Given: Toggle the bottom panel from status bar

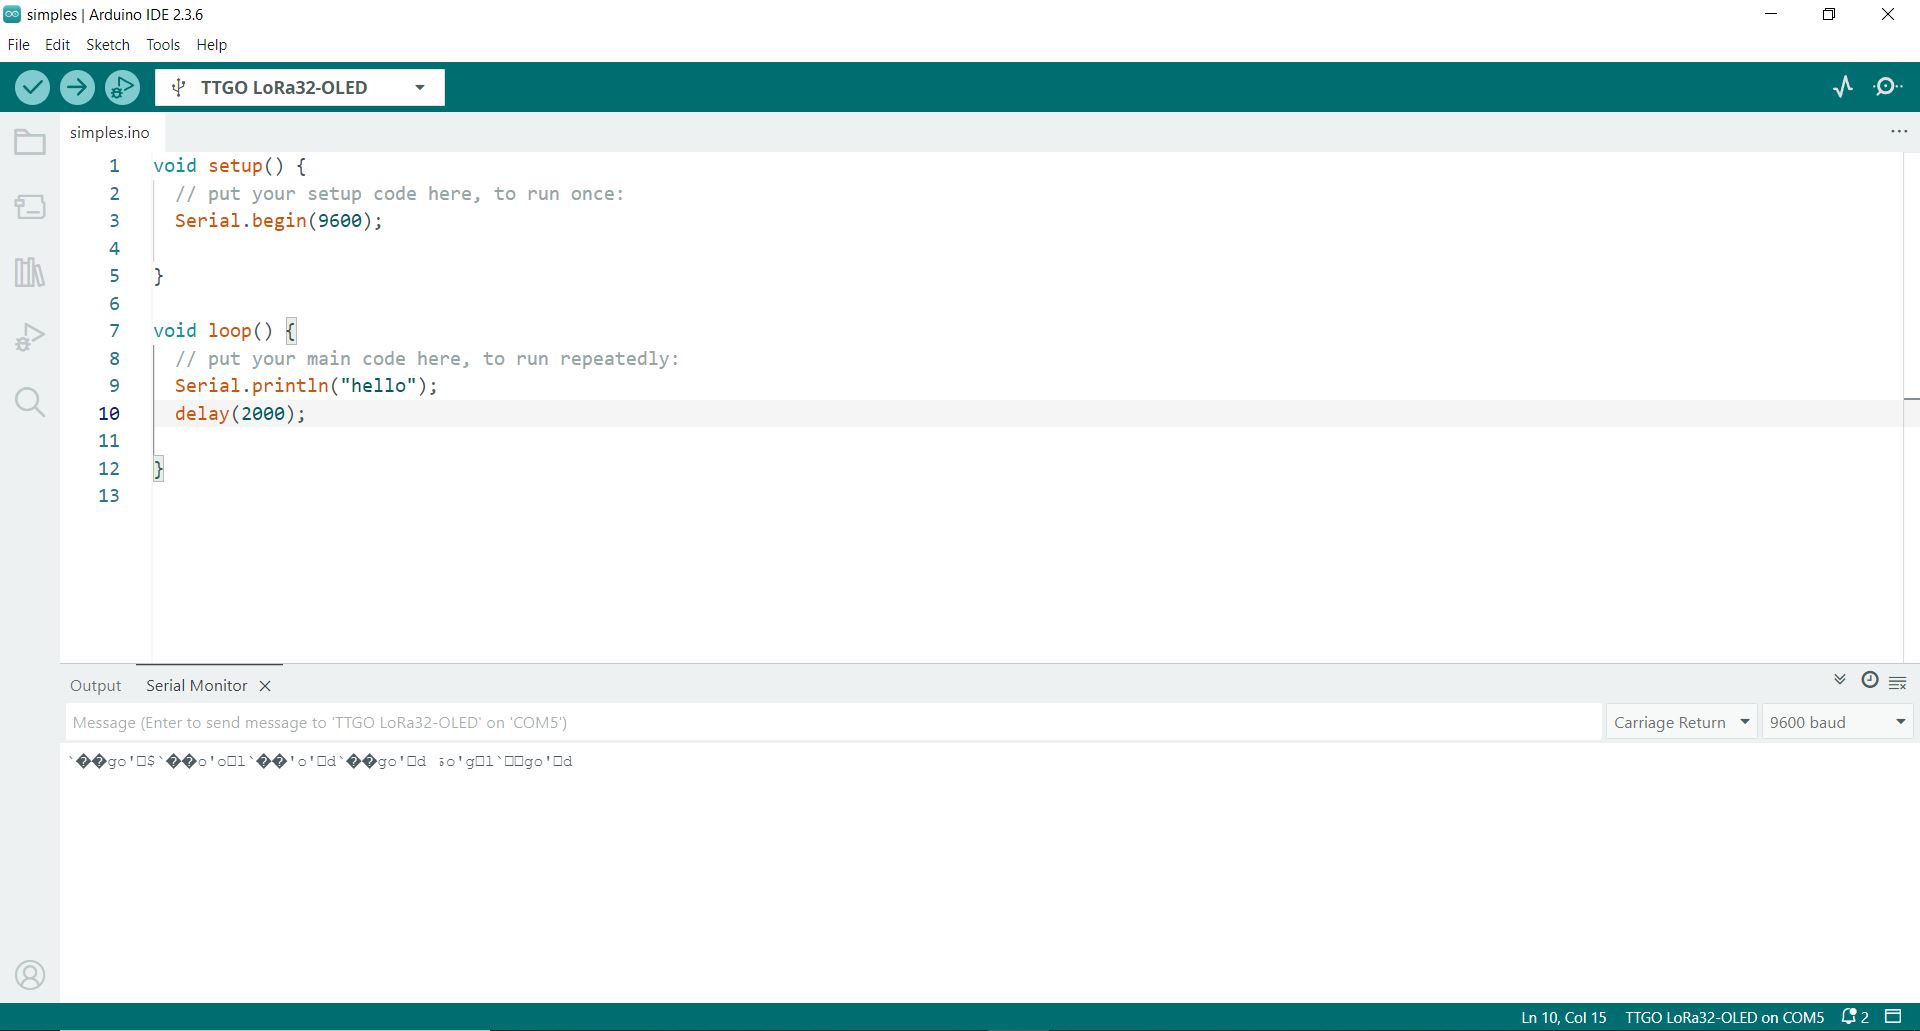Looking at the screenshot, I should 1893,1017.
